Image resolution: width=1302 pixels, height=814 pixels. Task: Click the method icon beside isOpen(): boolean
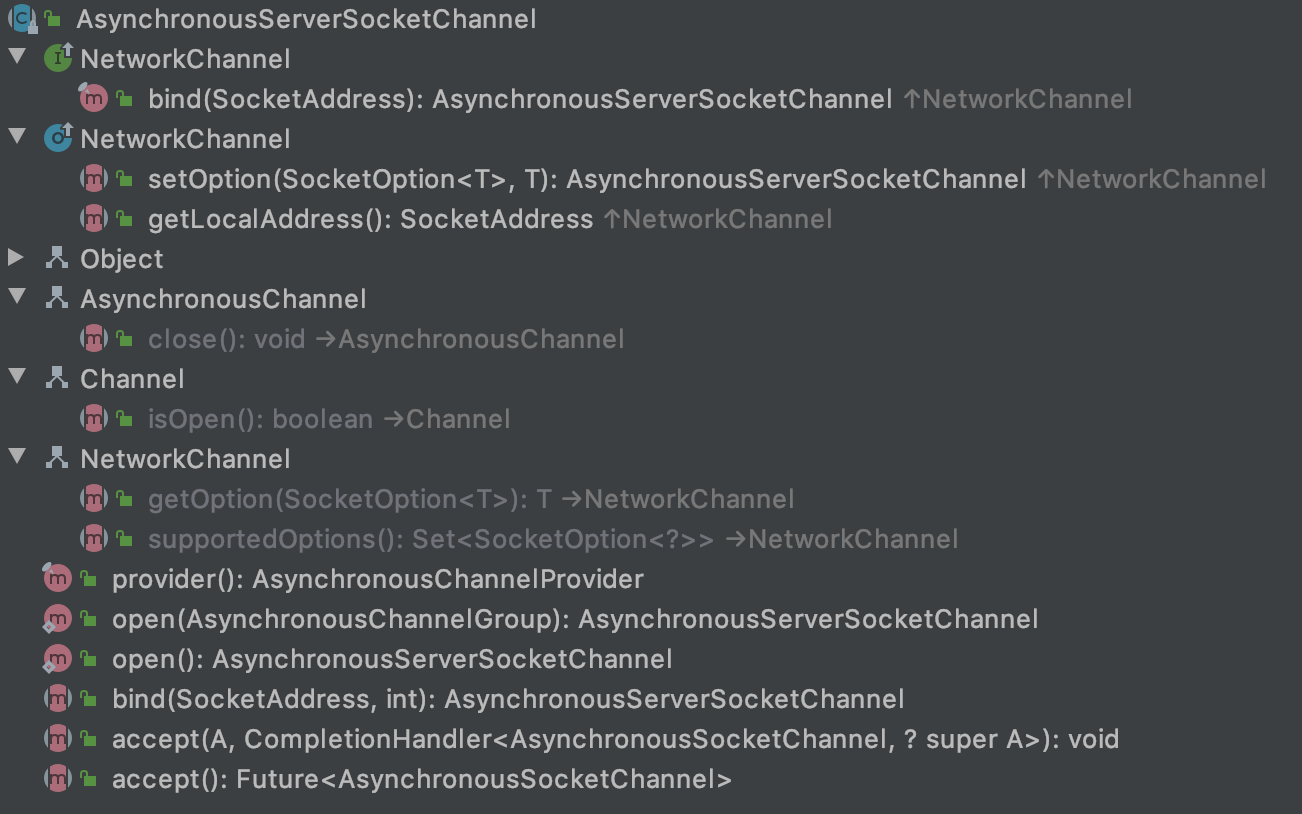(95, 418)
